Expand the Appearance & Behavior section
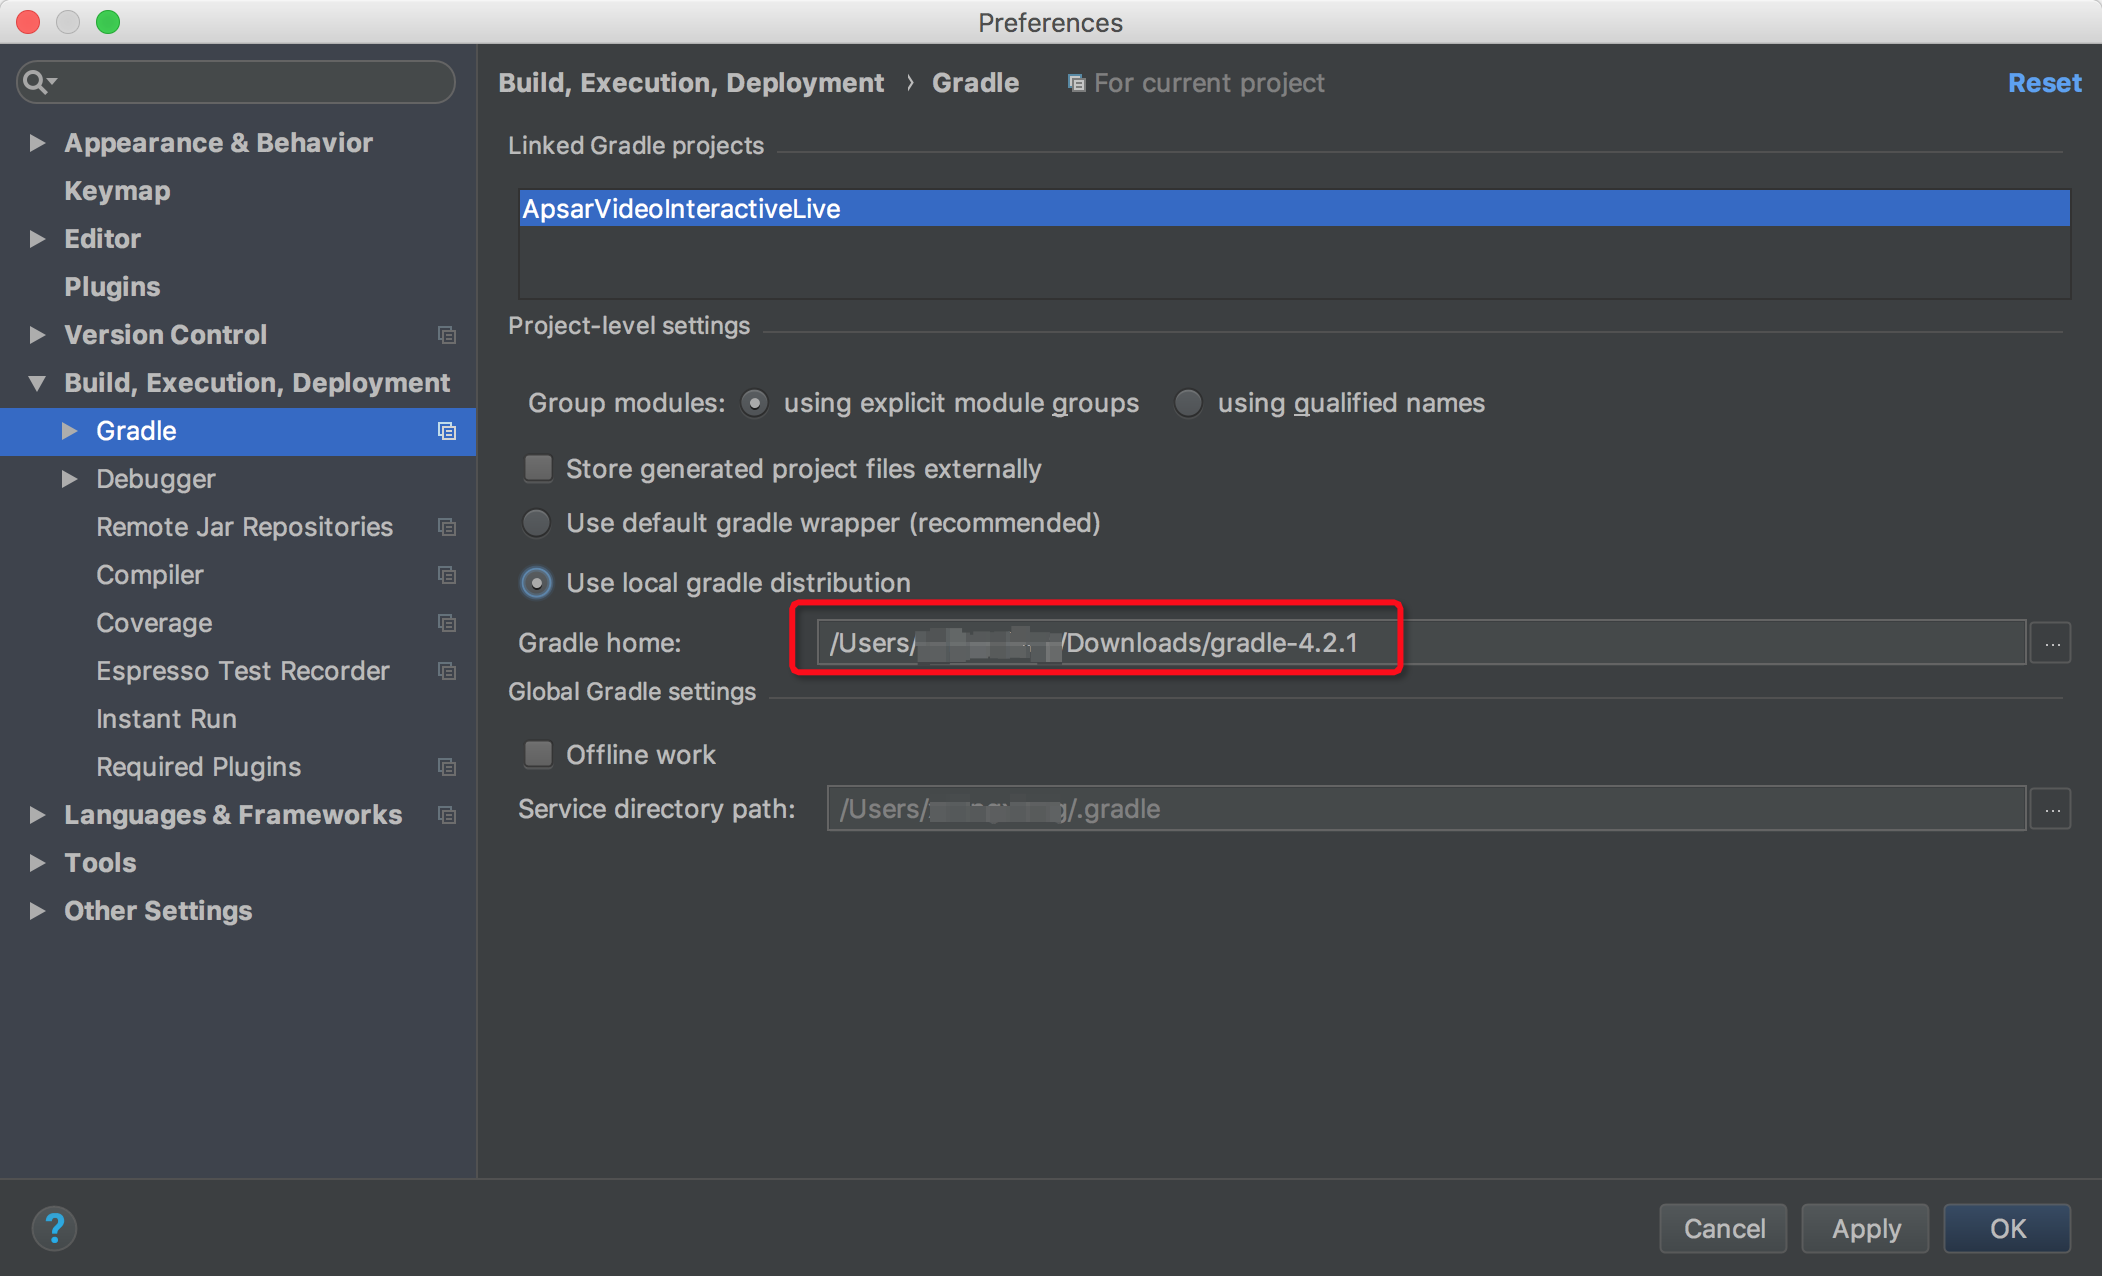 click(x=37, y=143)
